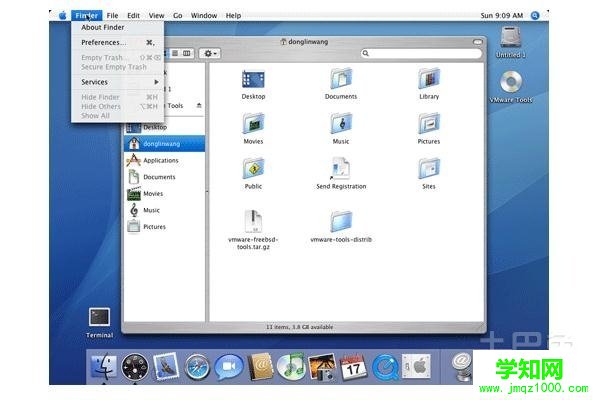Select the Untitled 1 hard drive on desktop
600x400 pixels.
[510, 38]
